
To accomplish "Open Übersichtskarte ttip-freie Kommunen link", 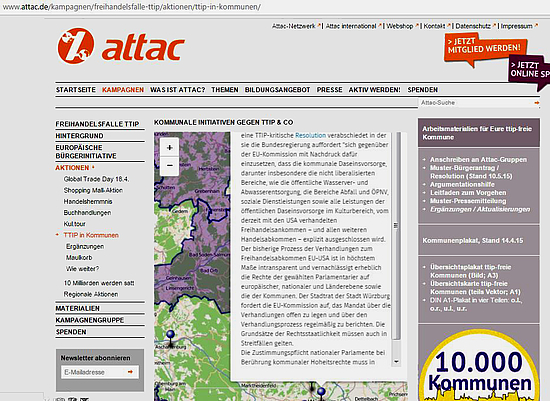I will pyautogui.click(x=475, y=288).
